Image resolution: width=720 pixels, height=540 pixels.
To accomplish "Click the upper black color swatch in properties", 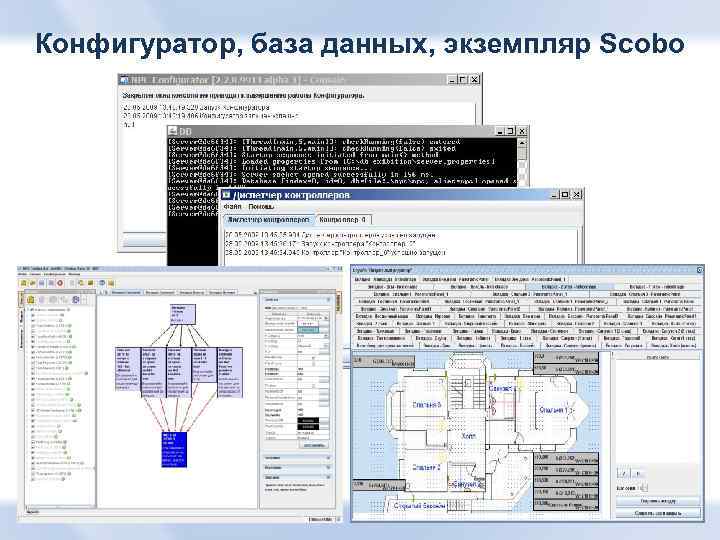I will [308, 421].
